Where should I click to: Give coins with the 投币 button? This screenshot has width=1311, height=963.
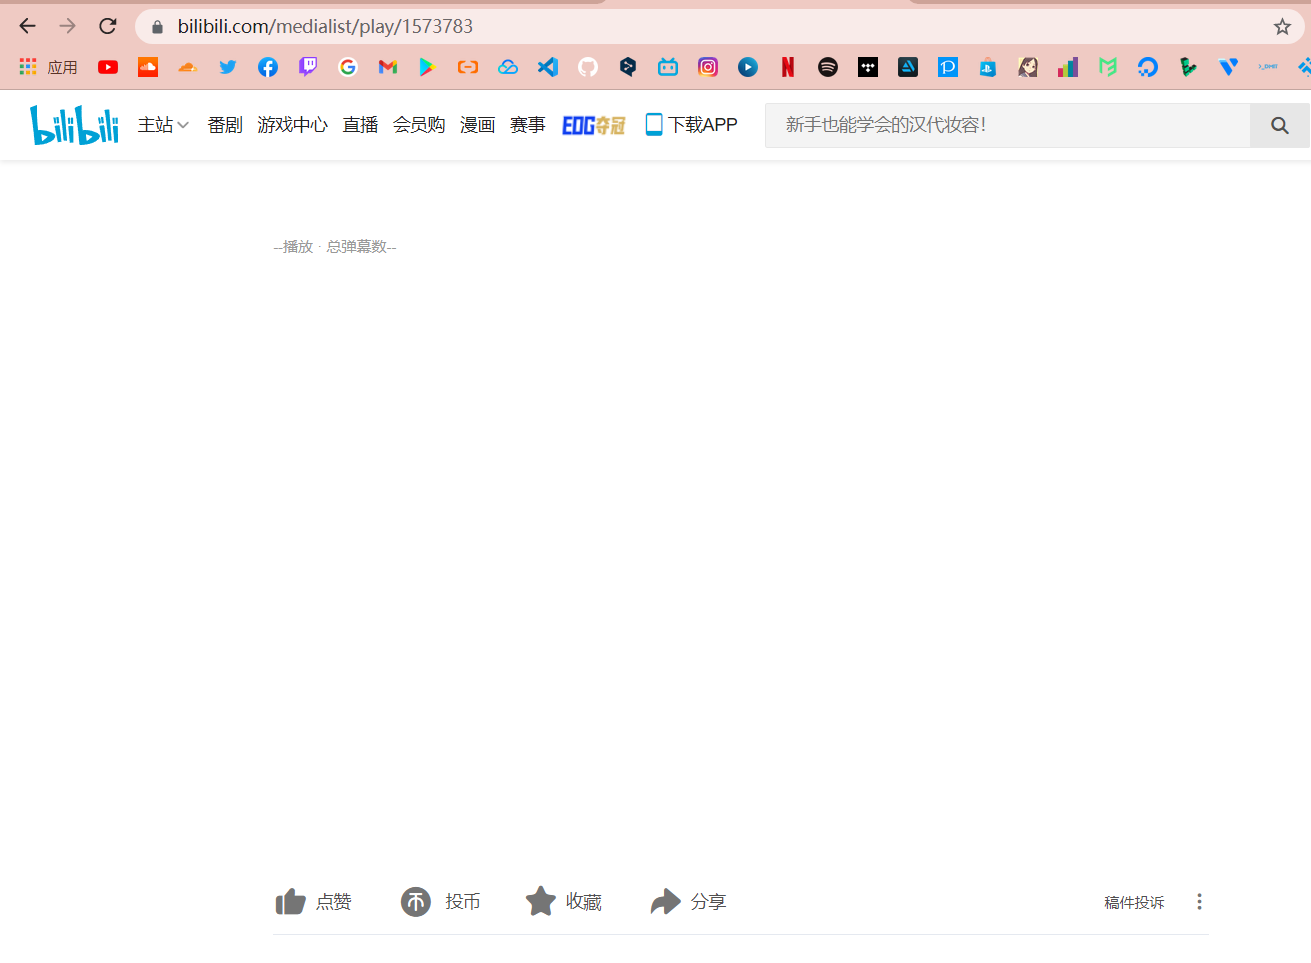441,902
